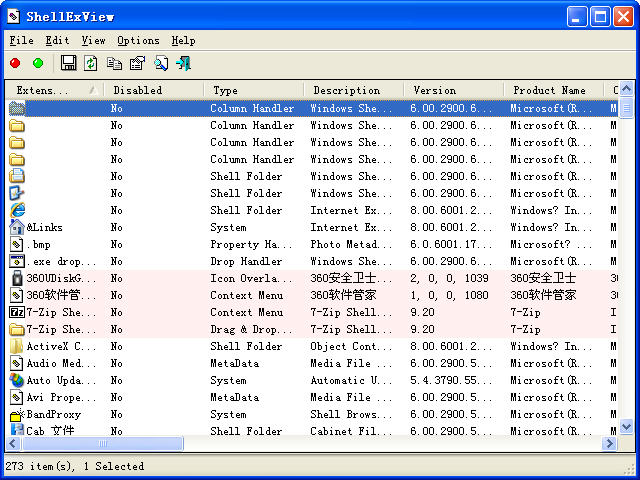Click the Exit door toolbar icon

pos(184,63)
